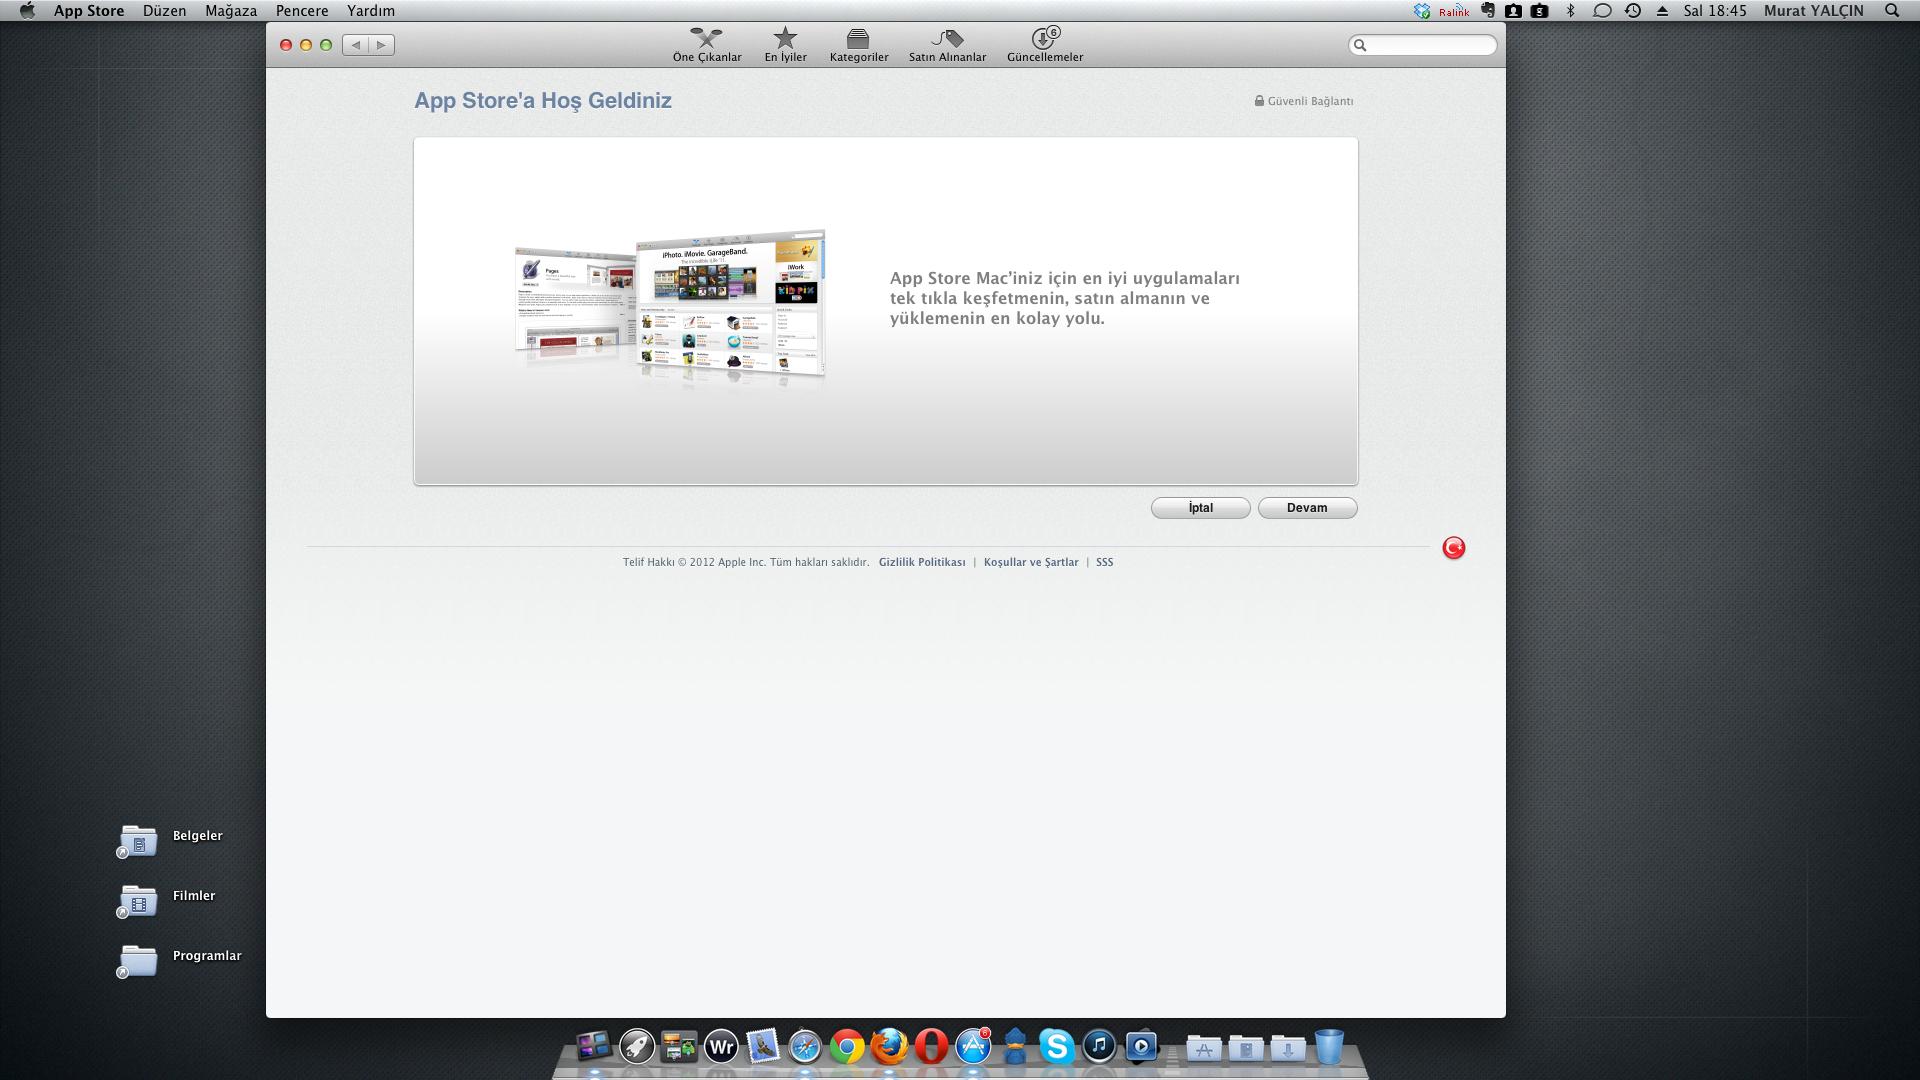Click the Sal 18:45 clock

(1715, 11)
